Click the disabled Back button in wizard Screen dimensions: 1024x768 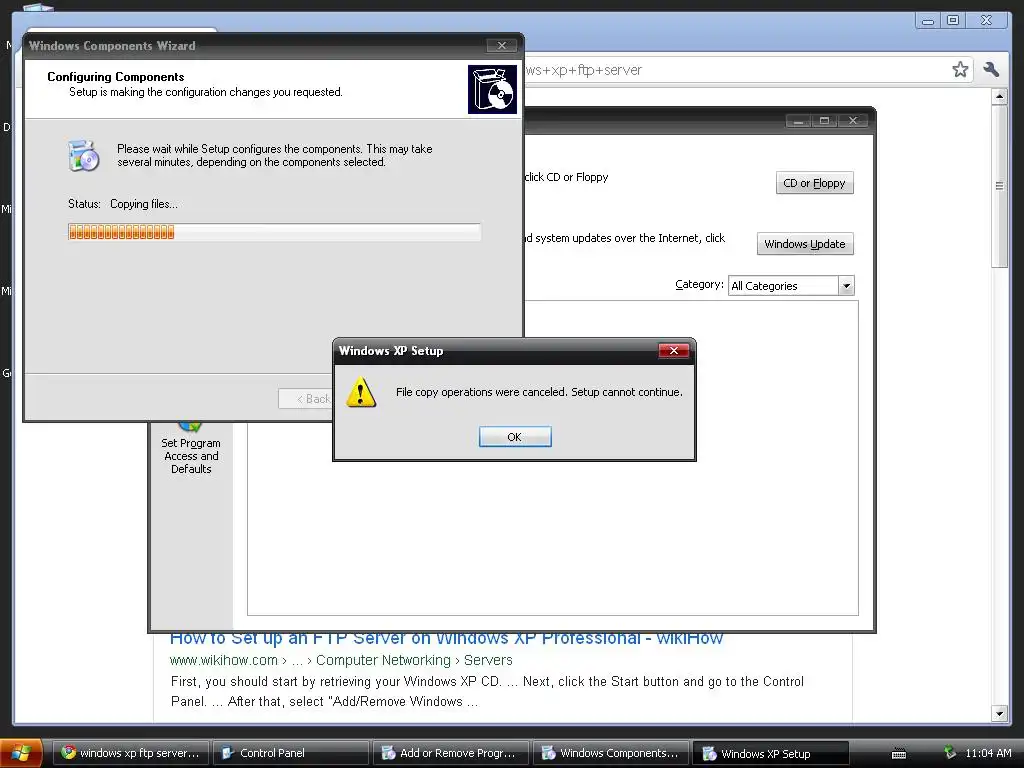coord(306,399)
